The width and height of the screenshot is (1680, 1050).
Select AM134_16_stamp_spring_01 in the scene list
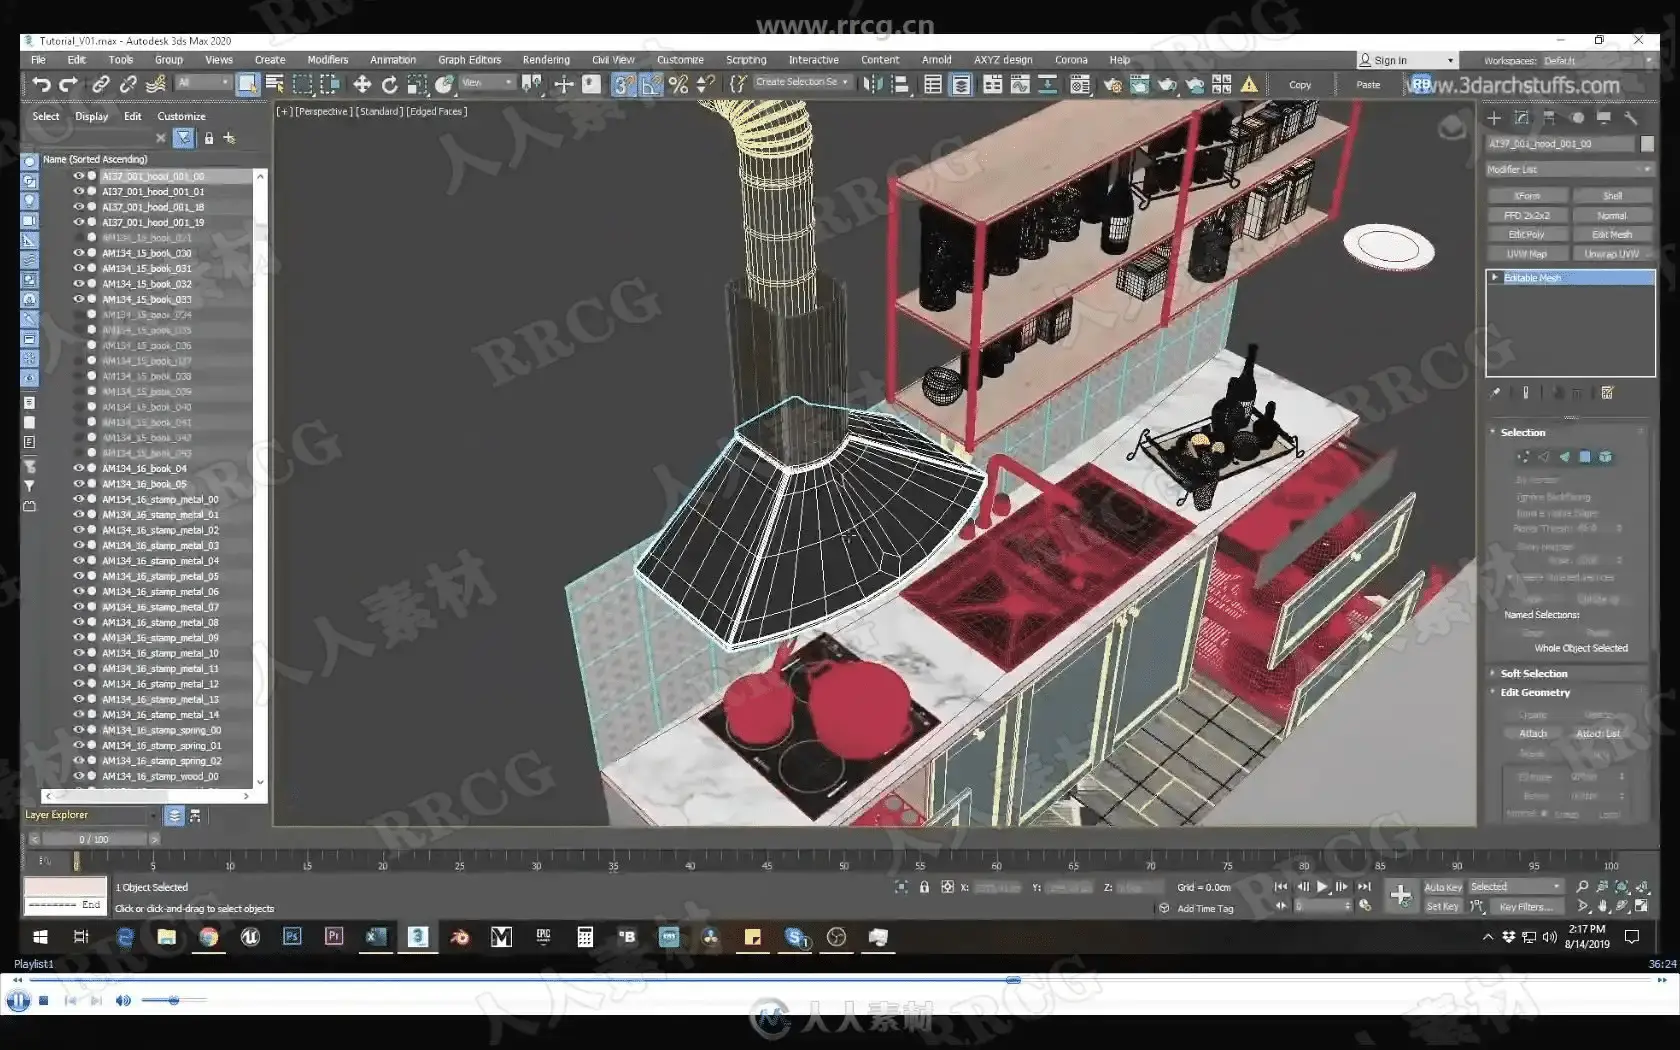coord(161,745)
